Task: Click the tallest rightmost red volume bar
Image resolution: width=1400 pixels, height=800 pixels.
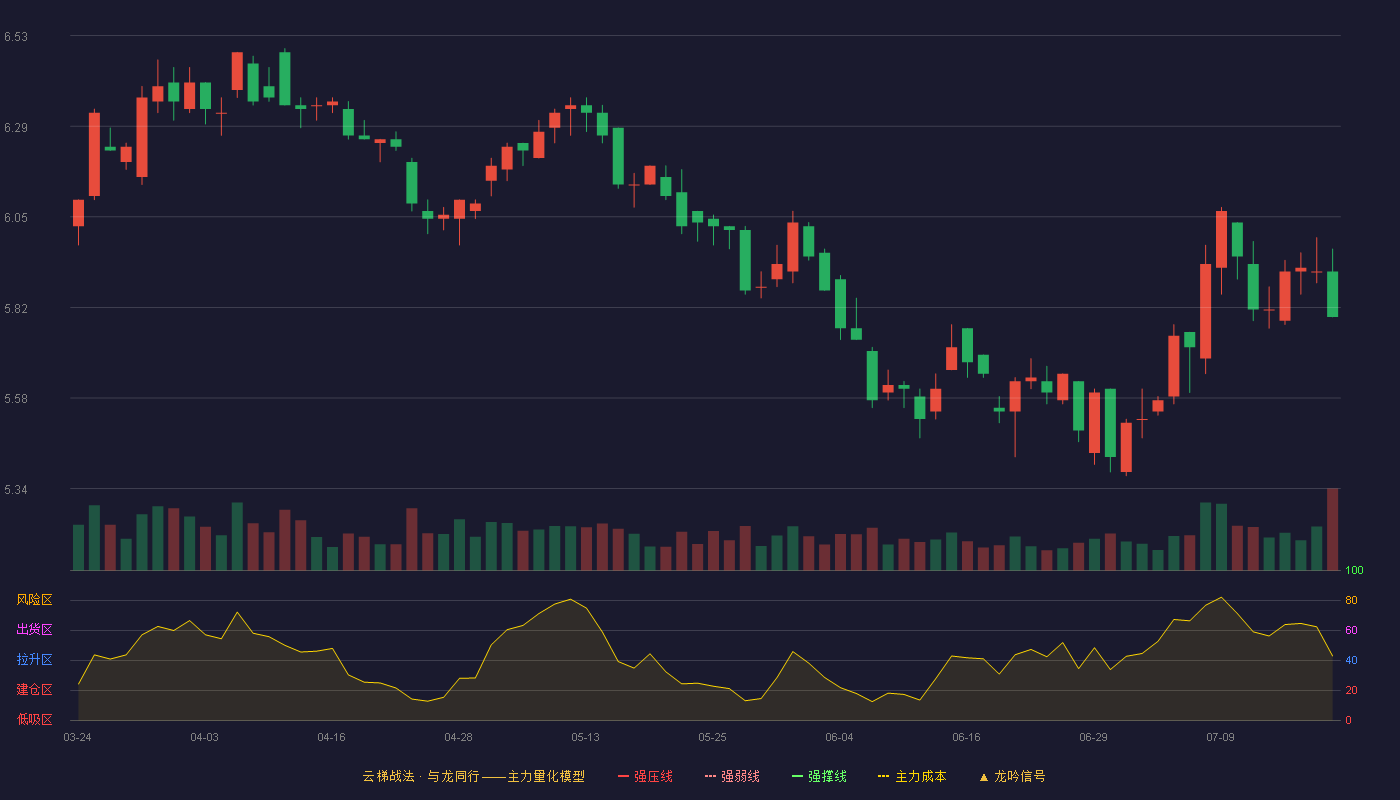Action: click(x=1332, y=529)
